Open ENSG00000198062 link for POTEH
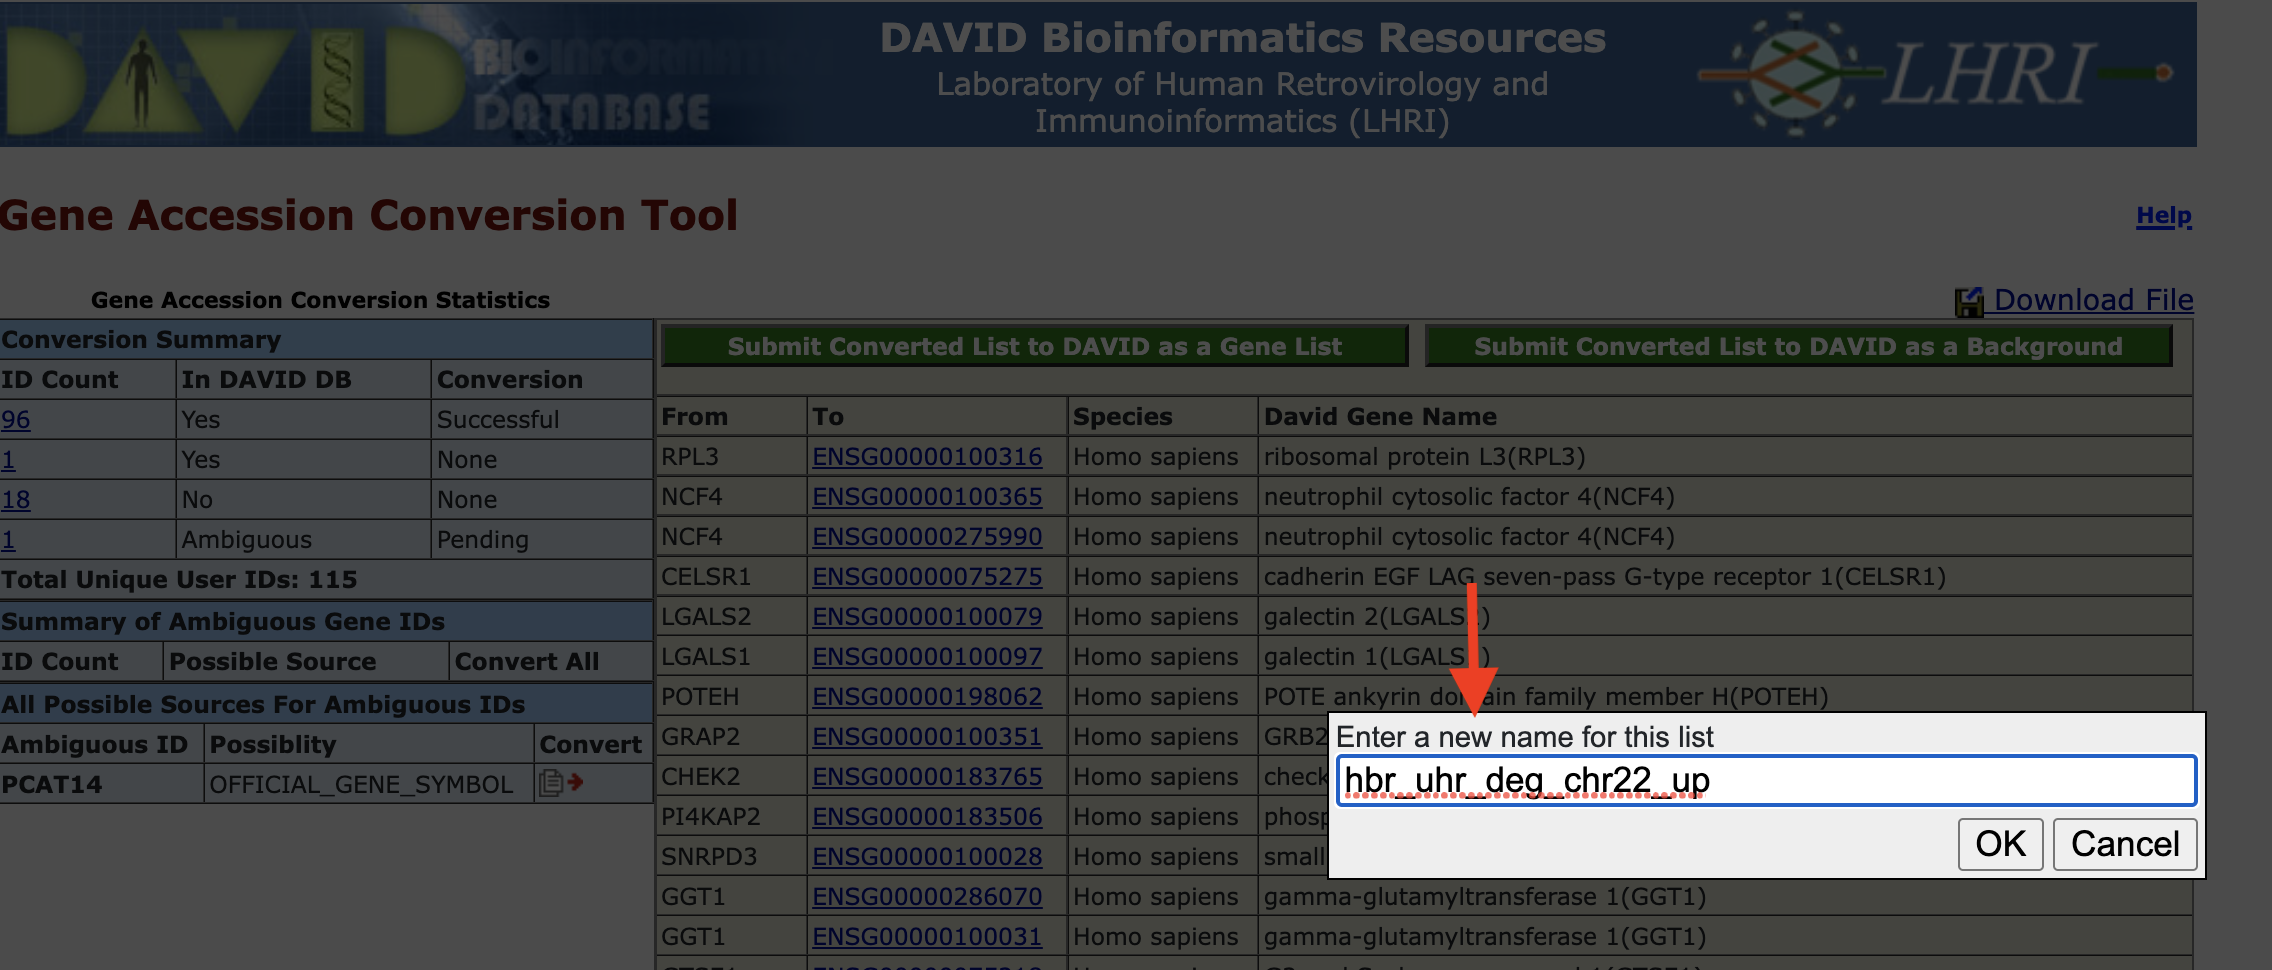Screen dimensions: 2272x970 (926, 697)
